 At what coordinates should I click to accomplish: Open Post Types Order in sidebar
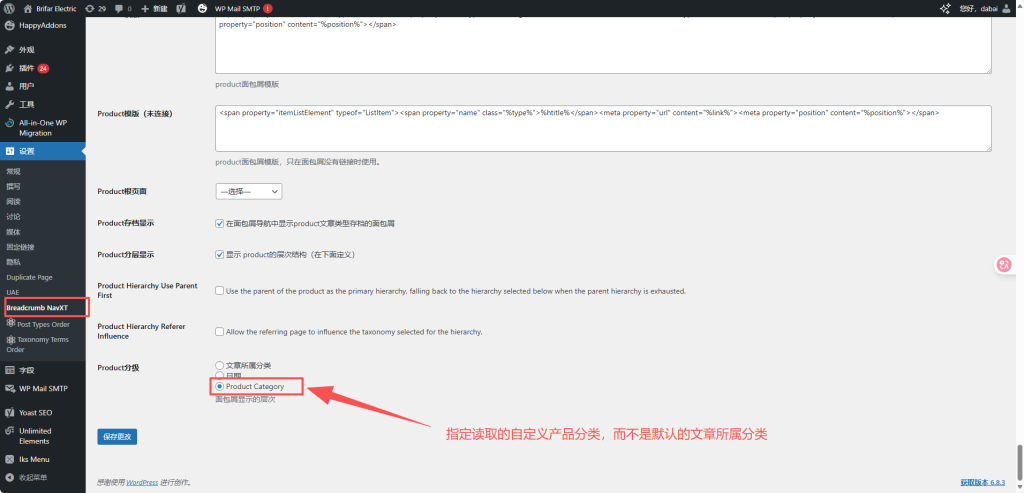click(x=43, y=324)
